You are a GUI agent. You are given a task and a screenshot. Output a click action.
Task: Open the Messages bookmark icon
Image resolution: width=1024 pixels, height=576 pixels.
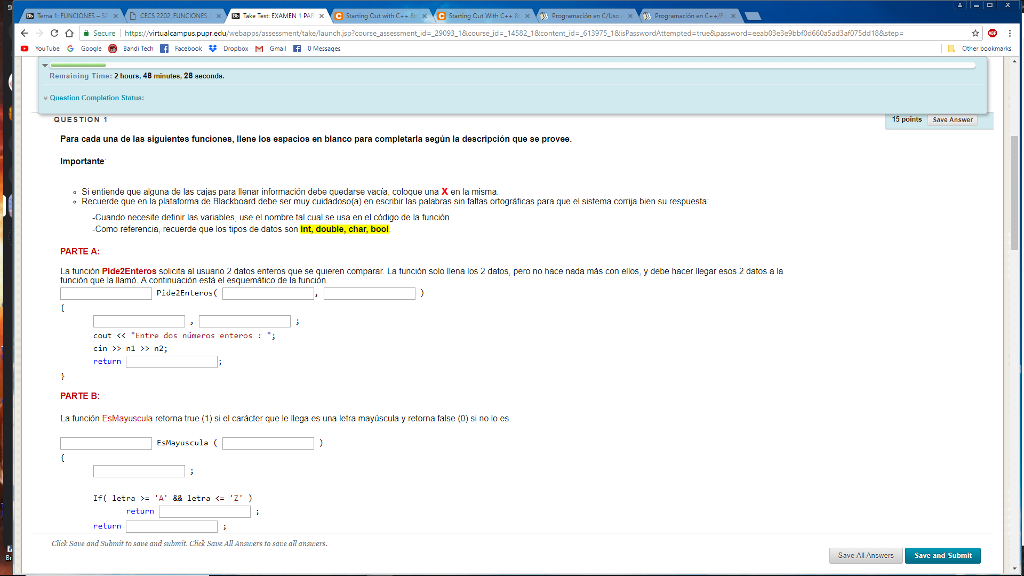(x=297, y=47)
